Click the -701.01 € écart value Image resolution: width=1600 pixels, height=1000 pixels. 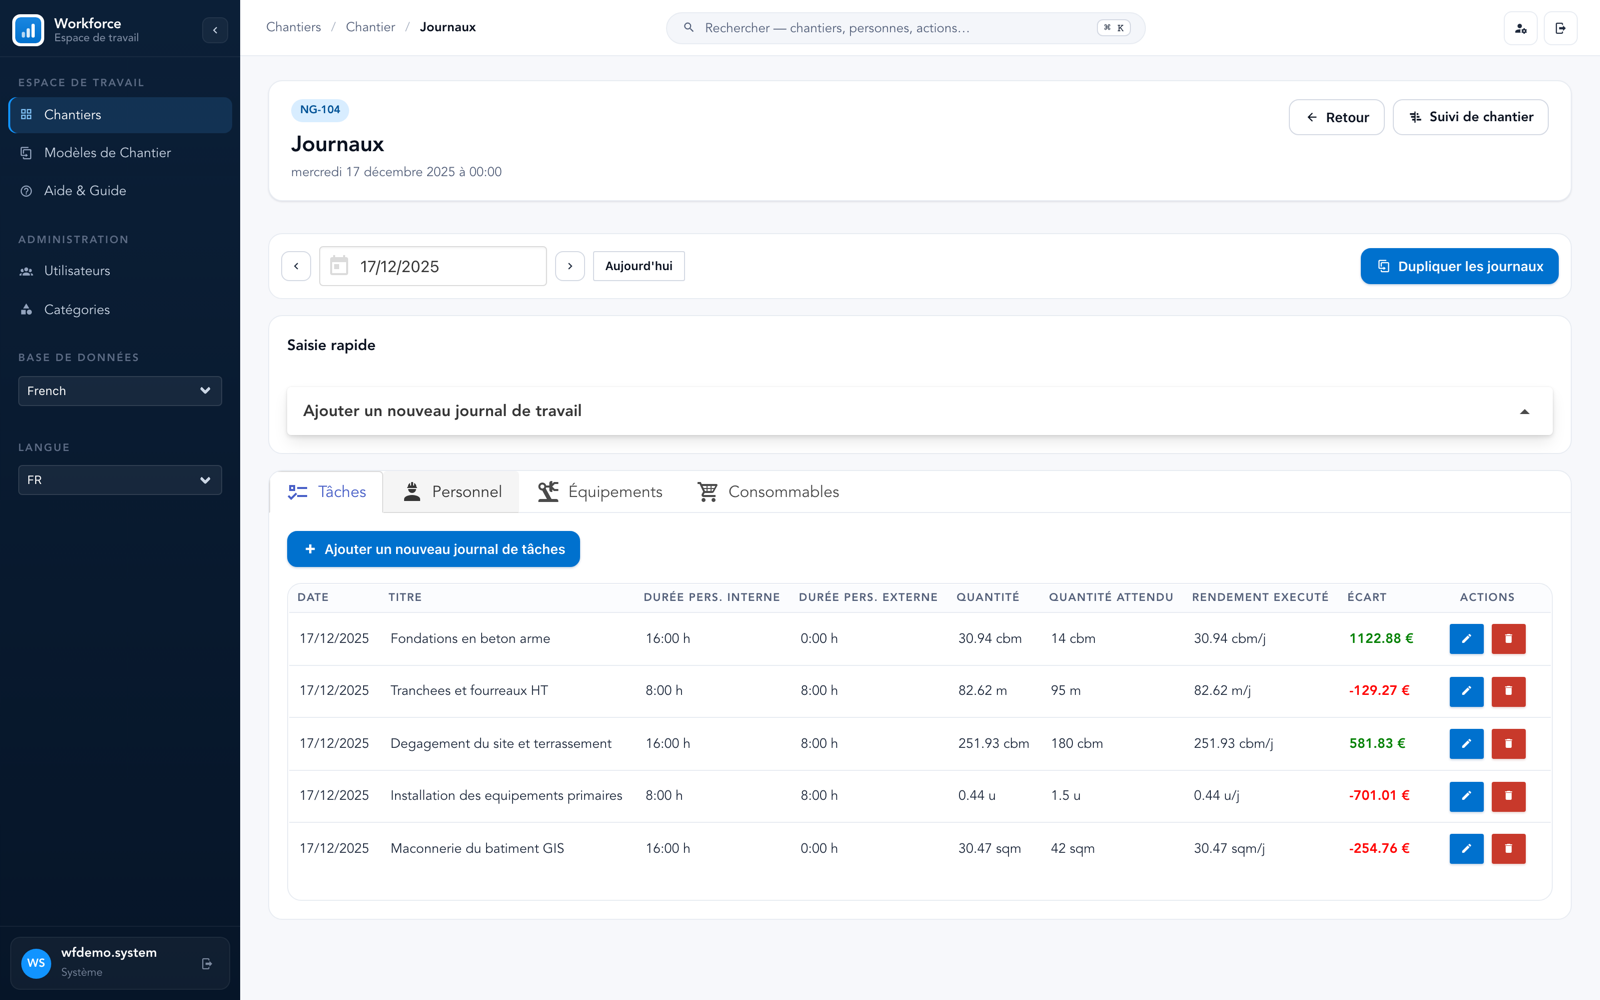pyautogui.click(x=1379, y=795)
